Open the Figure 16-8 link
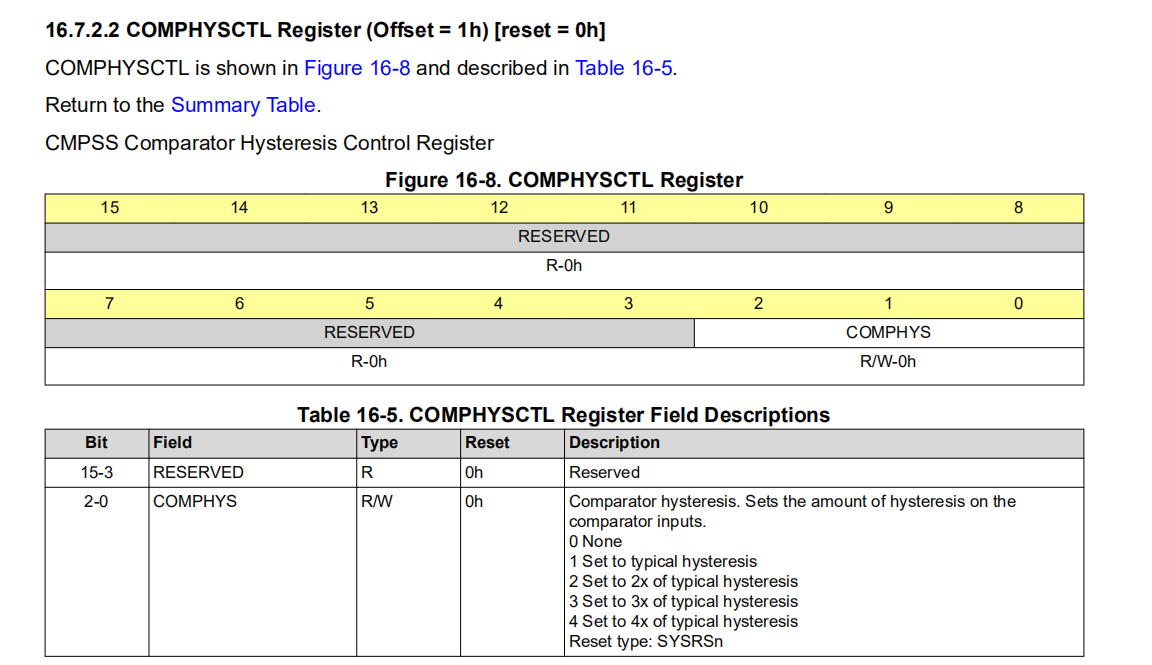 357,68
